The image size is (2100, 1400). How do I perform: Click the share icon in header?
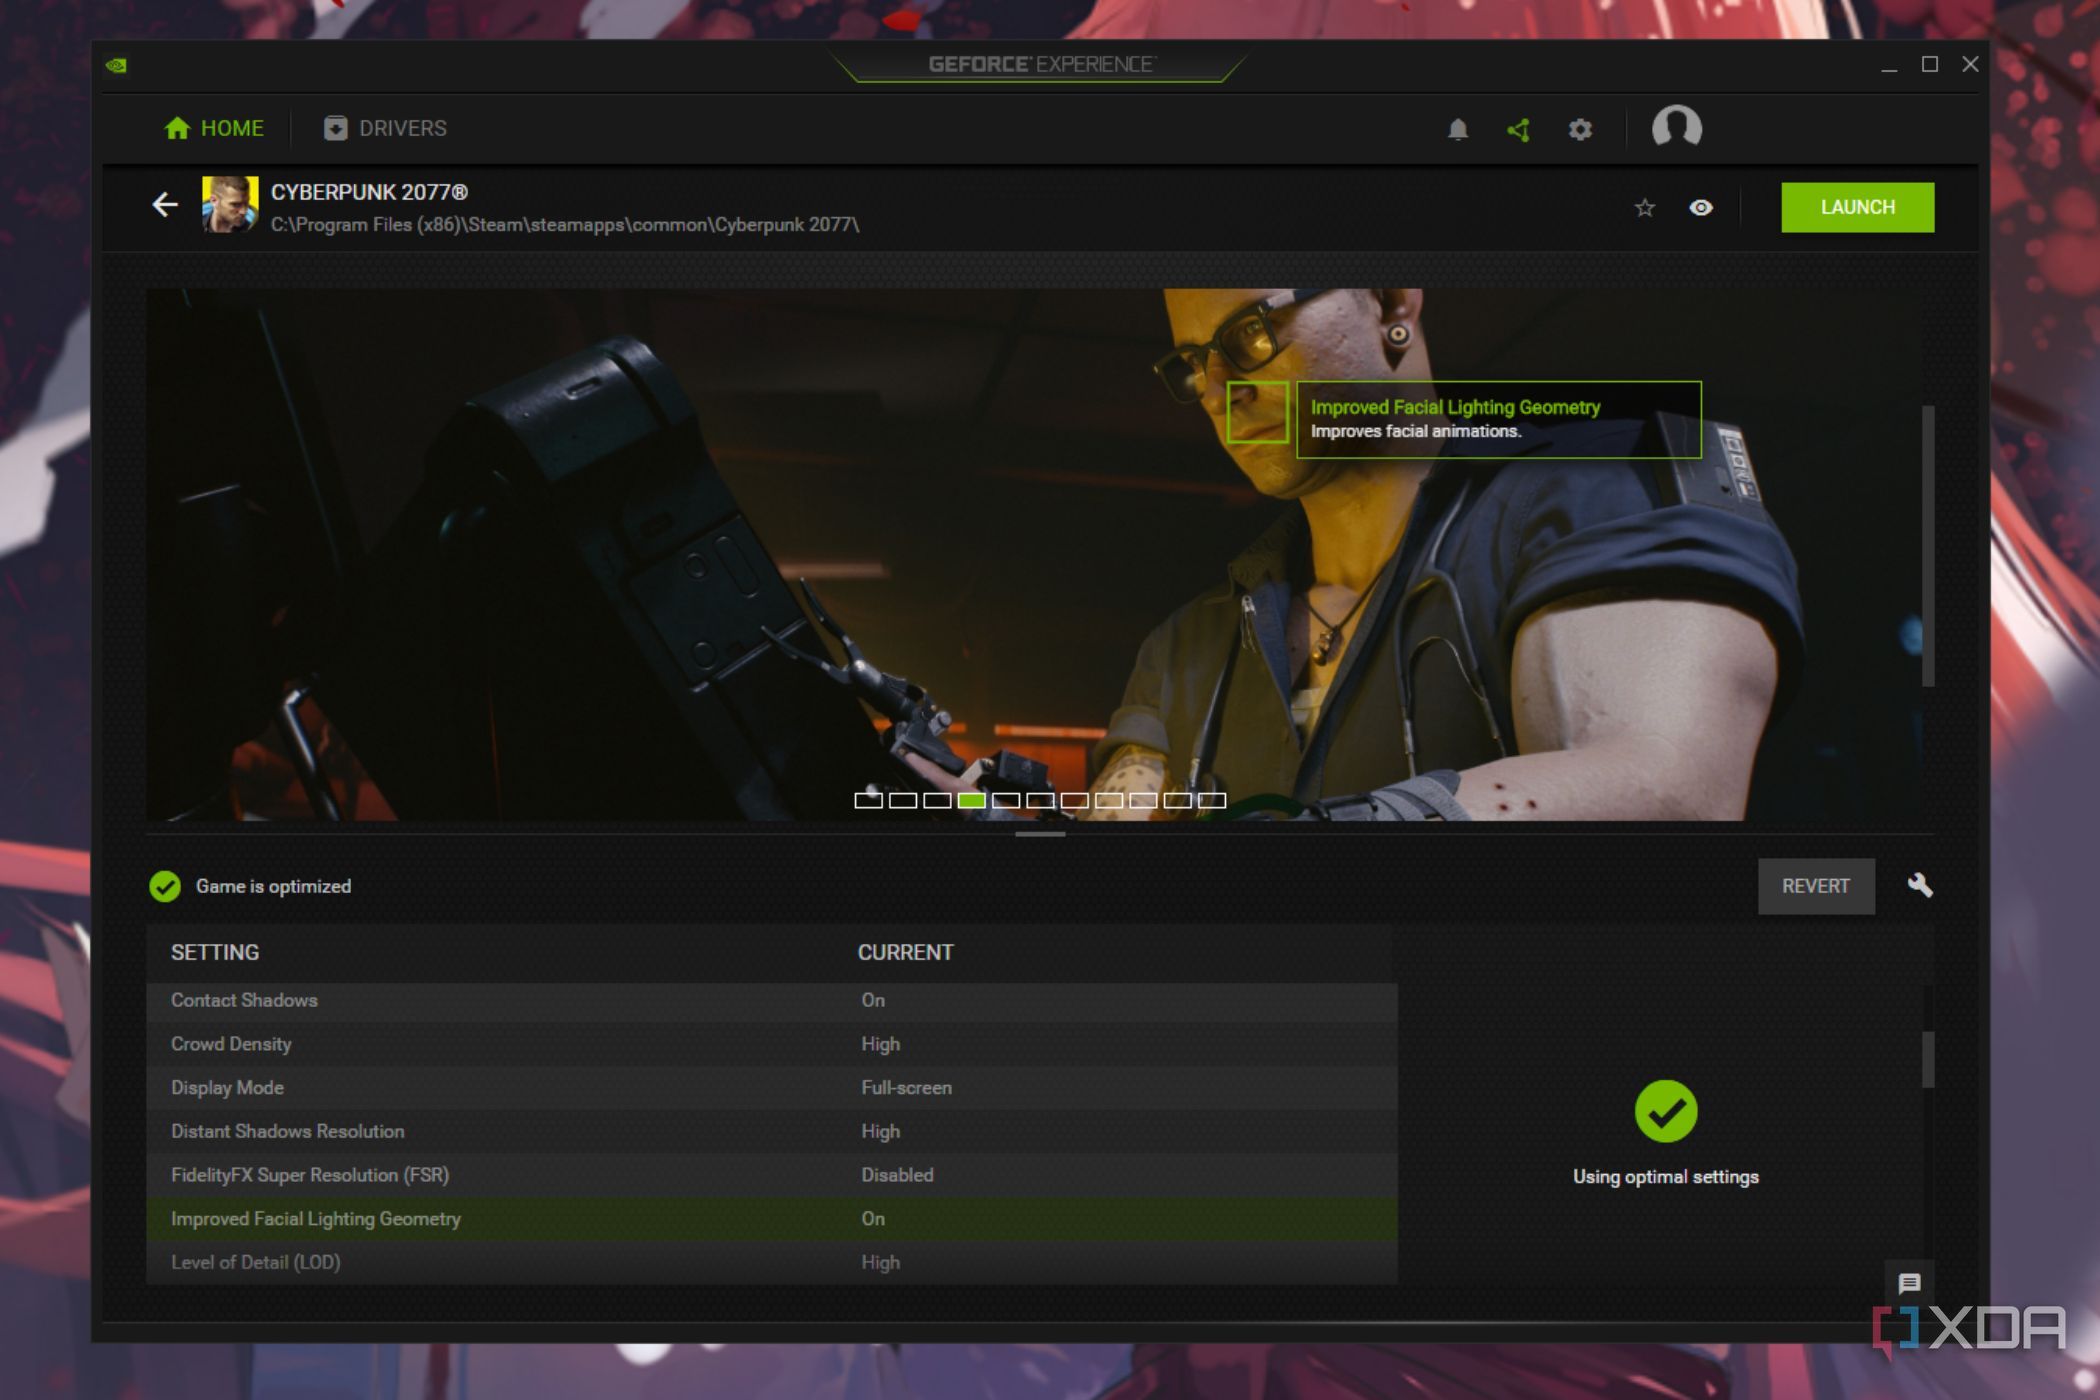pyautogui.click(x=1519, y=129)
